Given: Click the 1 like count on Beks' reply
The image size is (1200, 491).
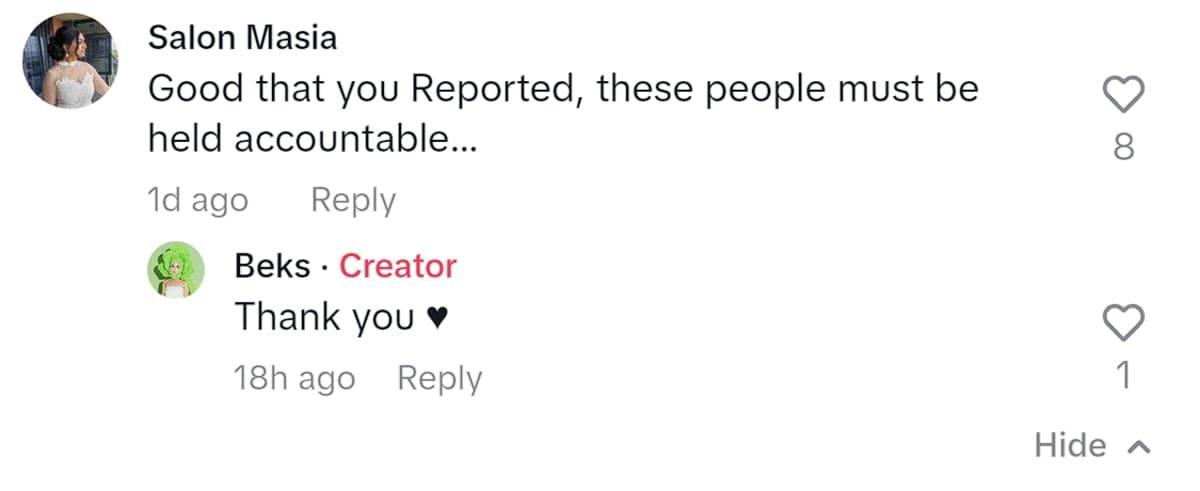Looking at the screenshot, I should coord(1123,376).
